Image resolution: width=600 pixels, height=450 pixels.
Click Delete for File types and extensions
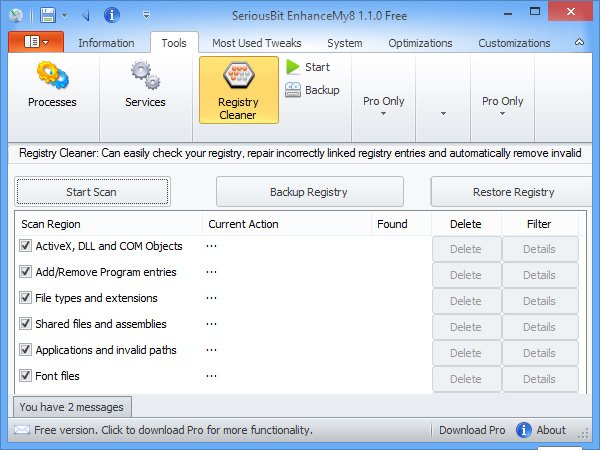coord(466,301)
